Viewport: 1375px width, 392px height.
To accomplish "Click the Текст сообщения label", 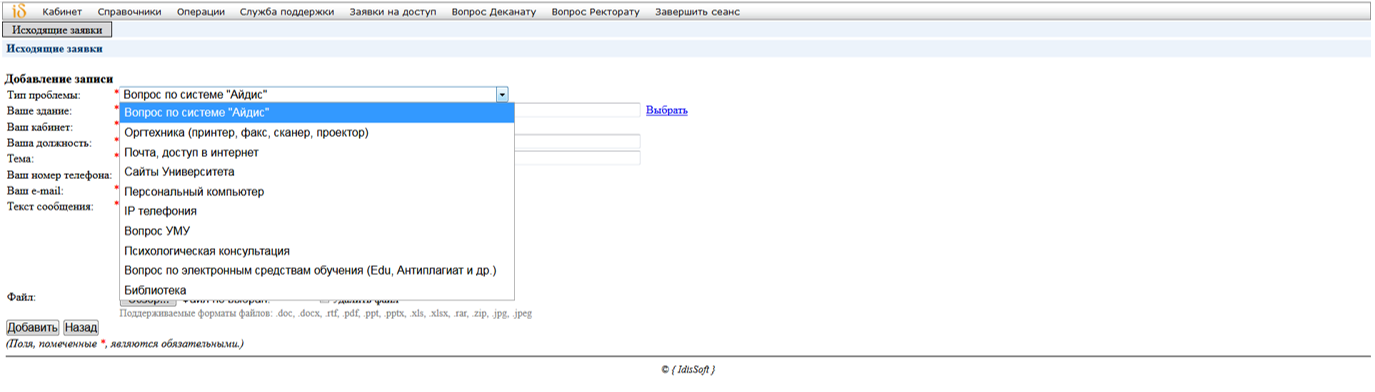I will pyautogui.click(x=50, y=206).
